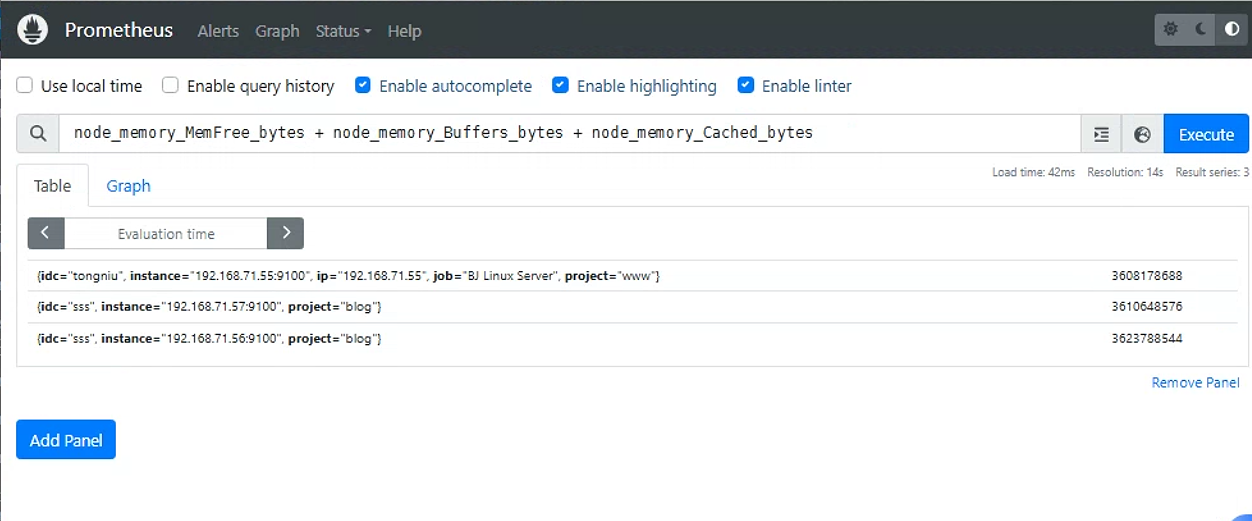Switch to the Graph tab in panel
Screen dimensions: 1252x521
[x=129, y=186]
